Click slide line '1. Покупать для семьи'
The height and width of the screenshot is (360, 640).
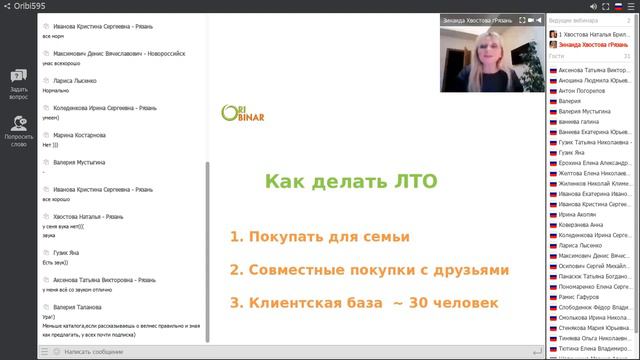(x=320, y=237)
